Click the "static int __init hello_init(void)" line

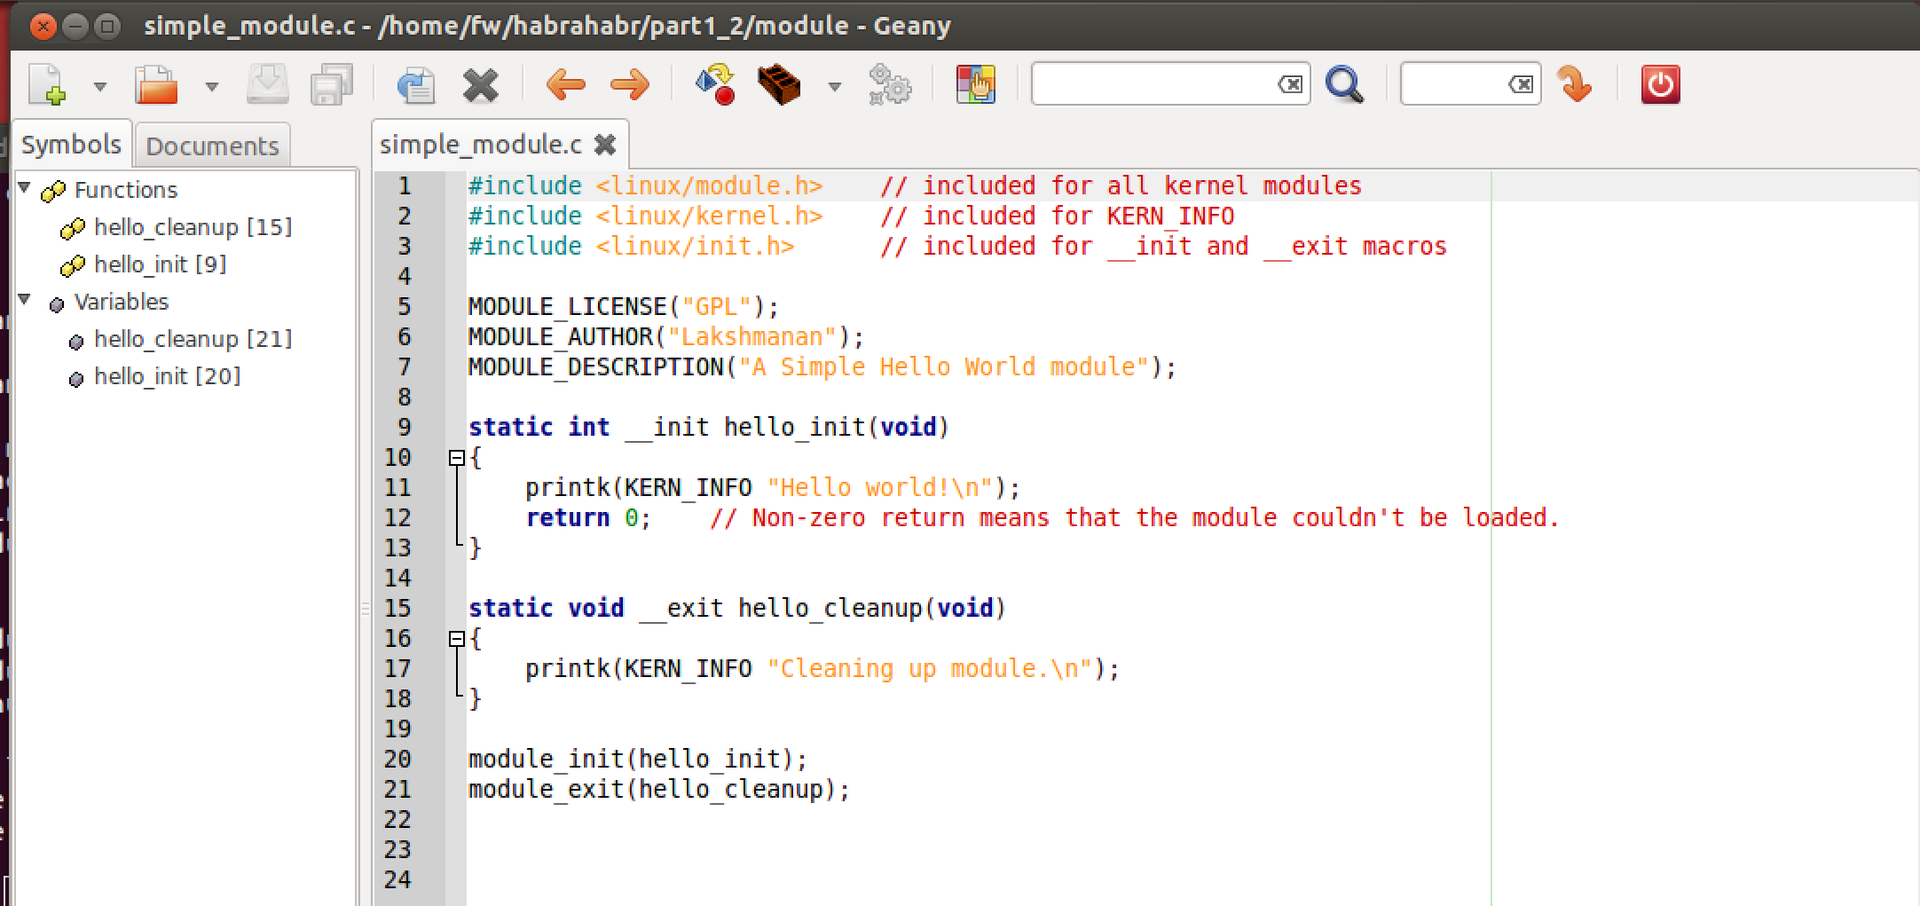tap(709, 428)
